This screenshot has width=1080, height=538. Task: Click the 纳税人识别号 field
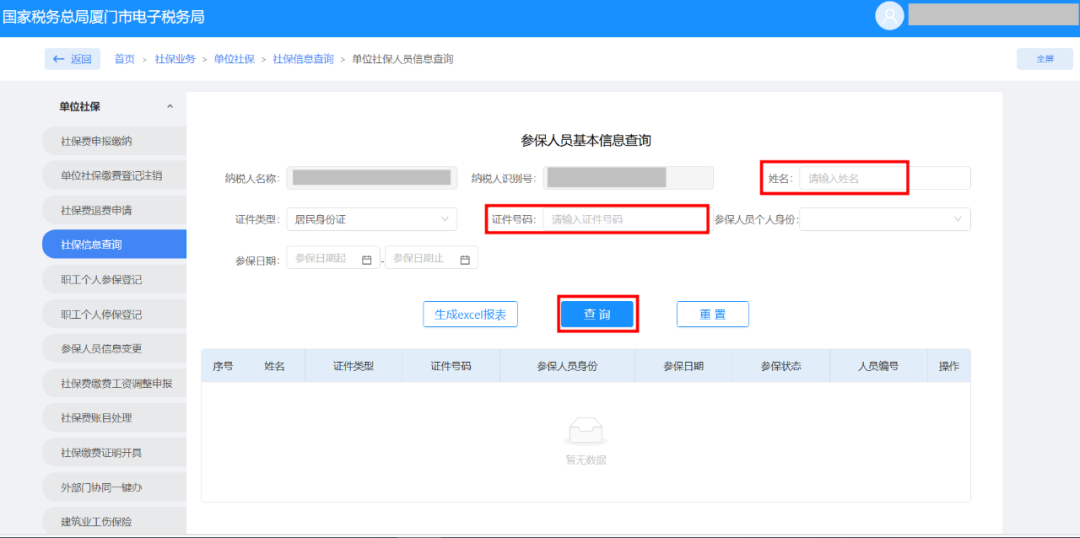coord(627,178)
